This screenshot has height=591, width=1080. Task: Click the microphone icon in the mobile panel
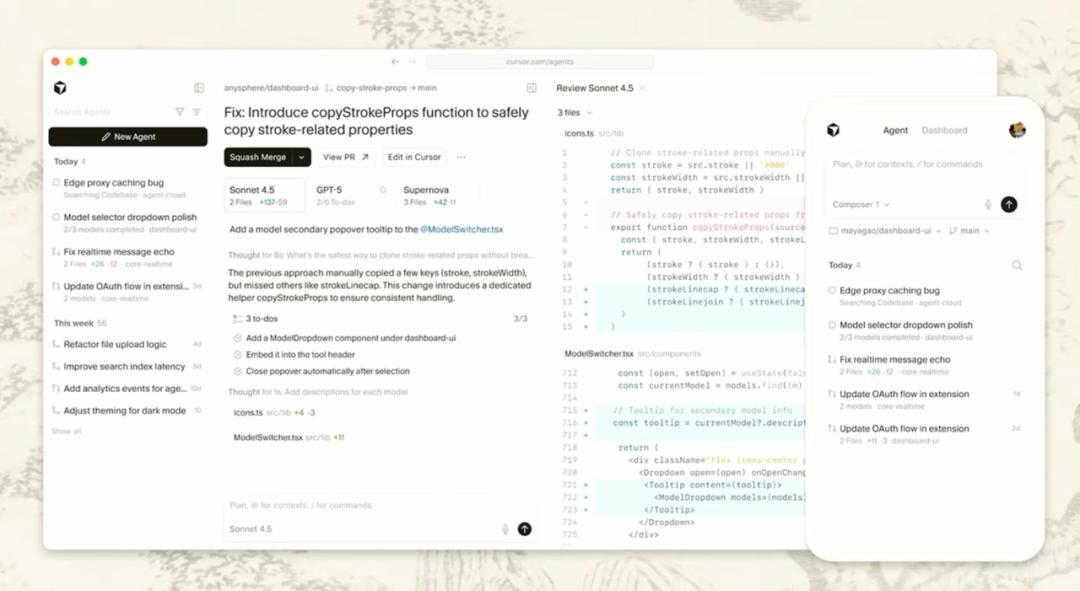988,205
